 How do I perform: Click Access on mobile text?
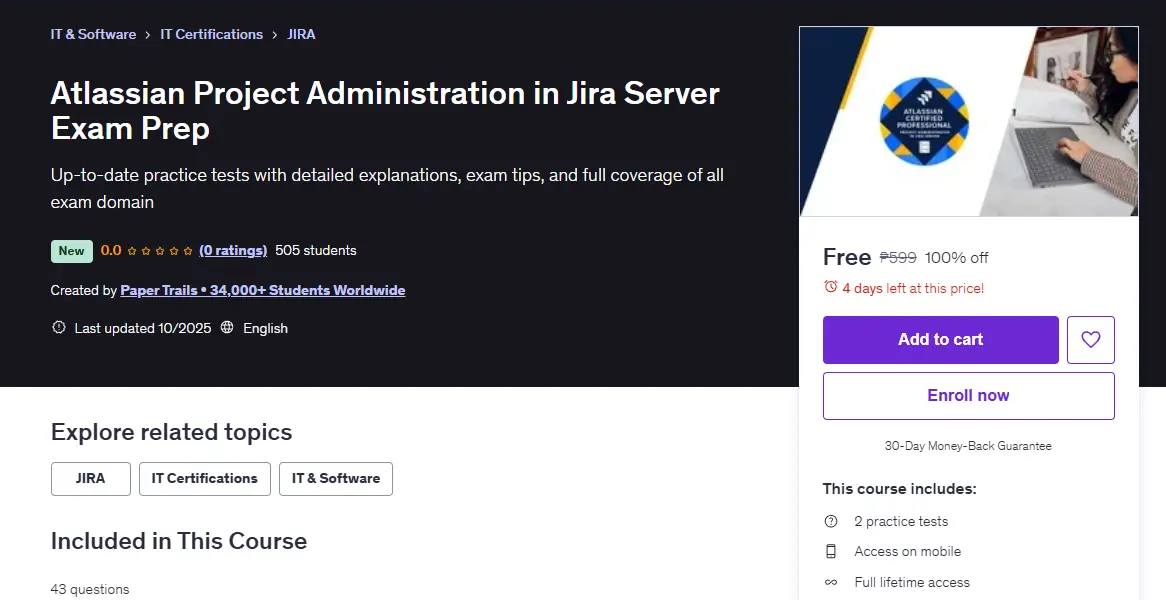click(x=907, y=552)
